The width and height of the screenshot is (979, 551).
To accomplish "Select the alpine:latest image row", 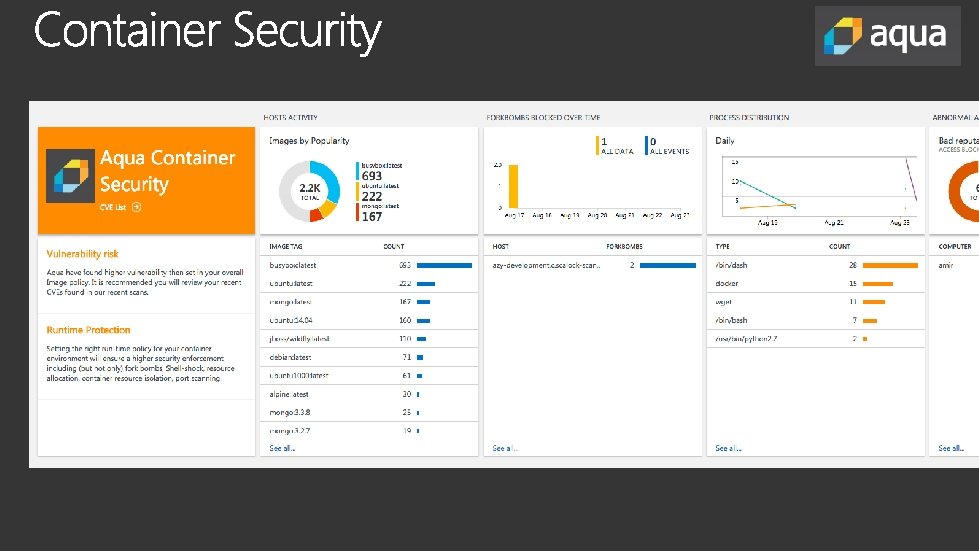I will (369, 394).
